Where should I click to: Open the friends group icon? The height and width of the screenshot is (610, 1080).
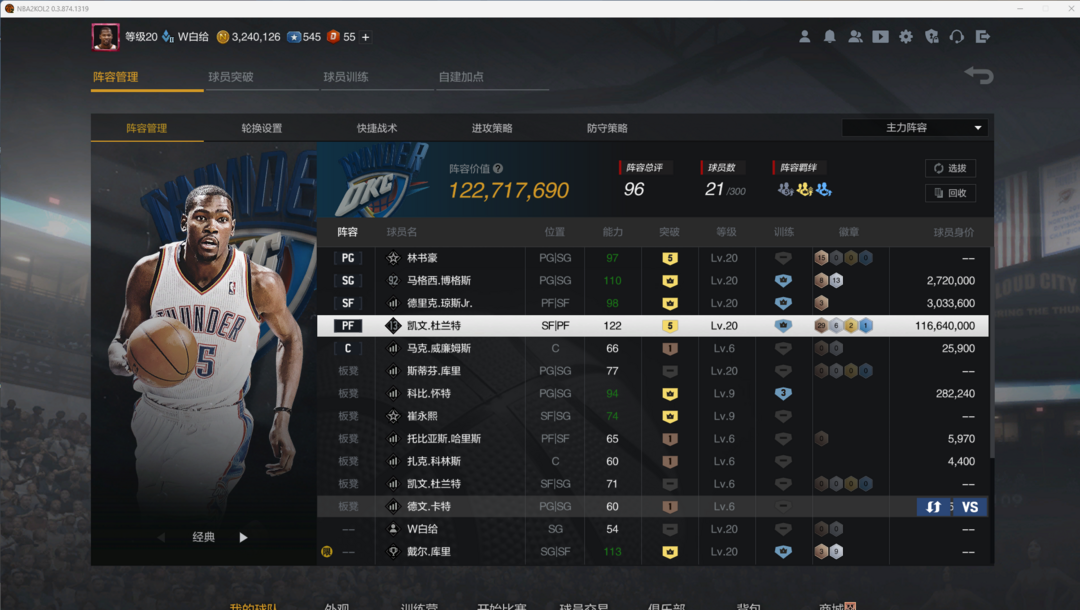855,36
